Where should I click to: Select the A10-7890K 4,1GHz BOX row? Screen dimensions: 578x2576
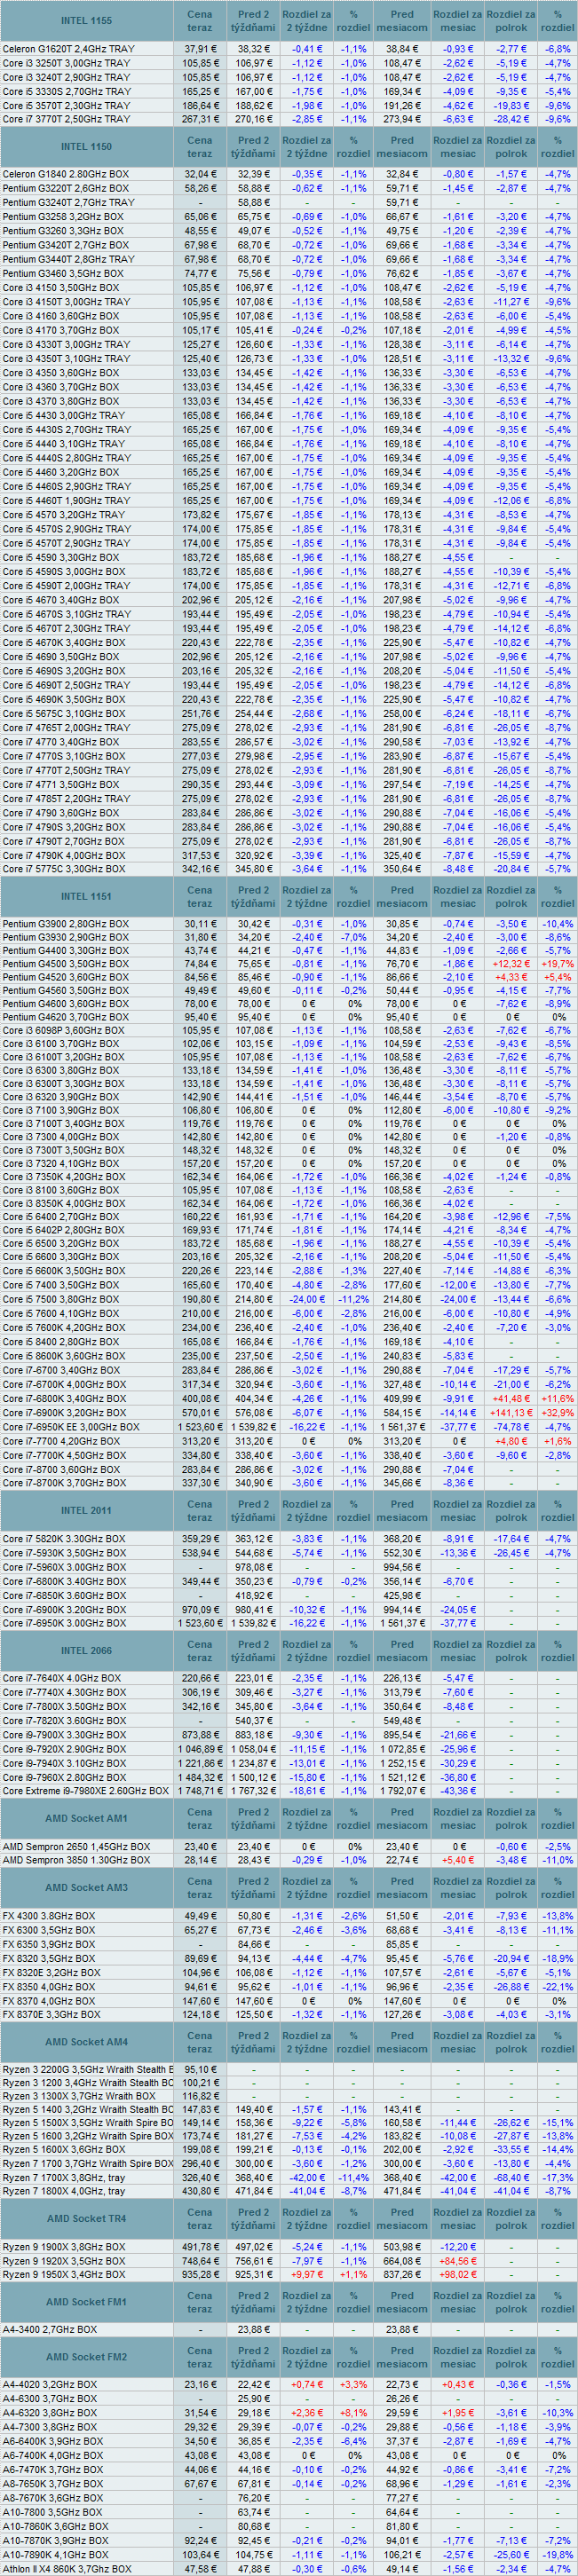[289, 2554]
